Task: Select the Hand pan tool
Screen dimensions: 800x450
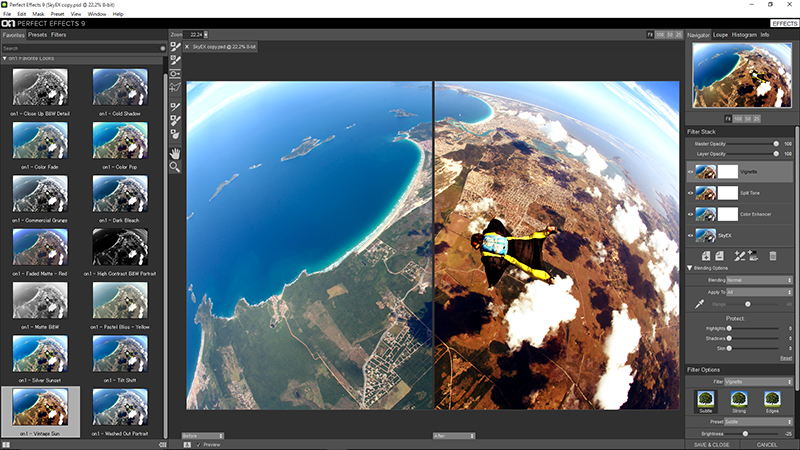Action: pos(175,153)
